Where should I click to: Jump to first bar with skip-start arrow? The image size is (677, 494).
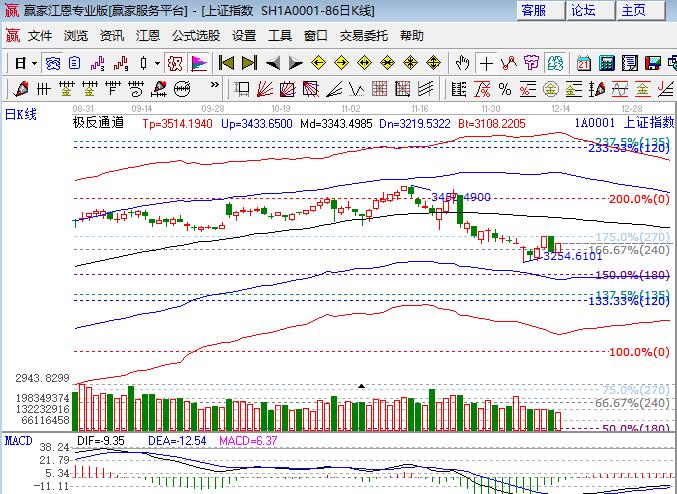pyautogui.click(x=227, y=63)
